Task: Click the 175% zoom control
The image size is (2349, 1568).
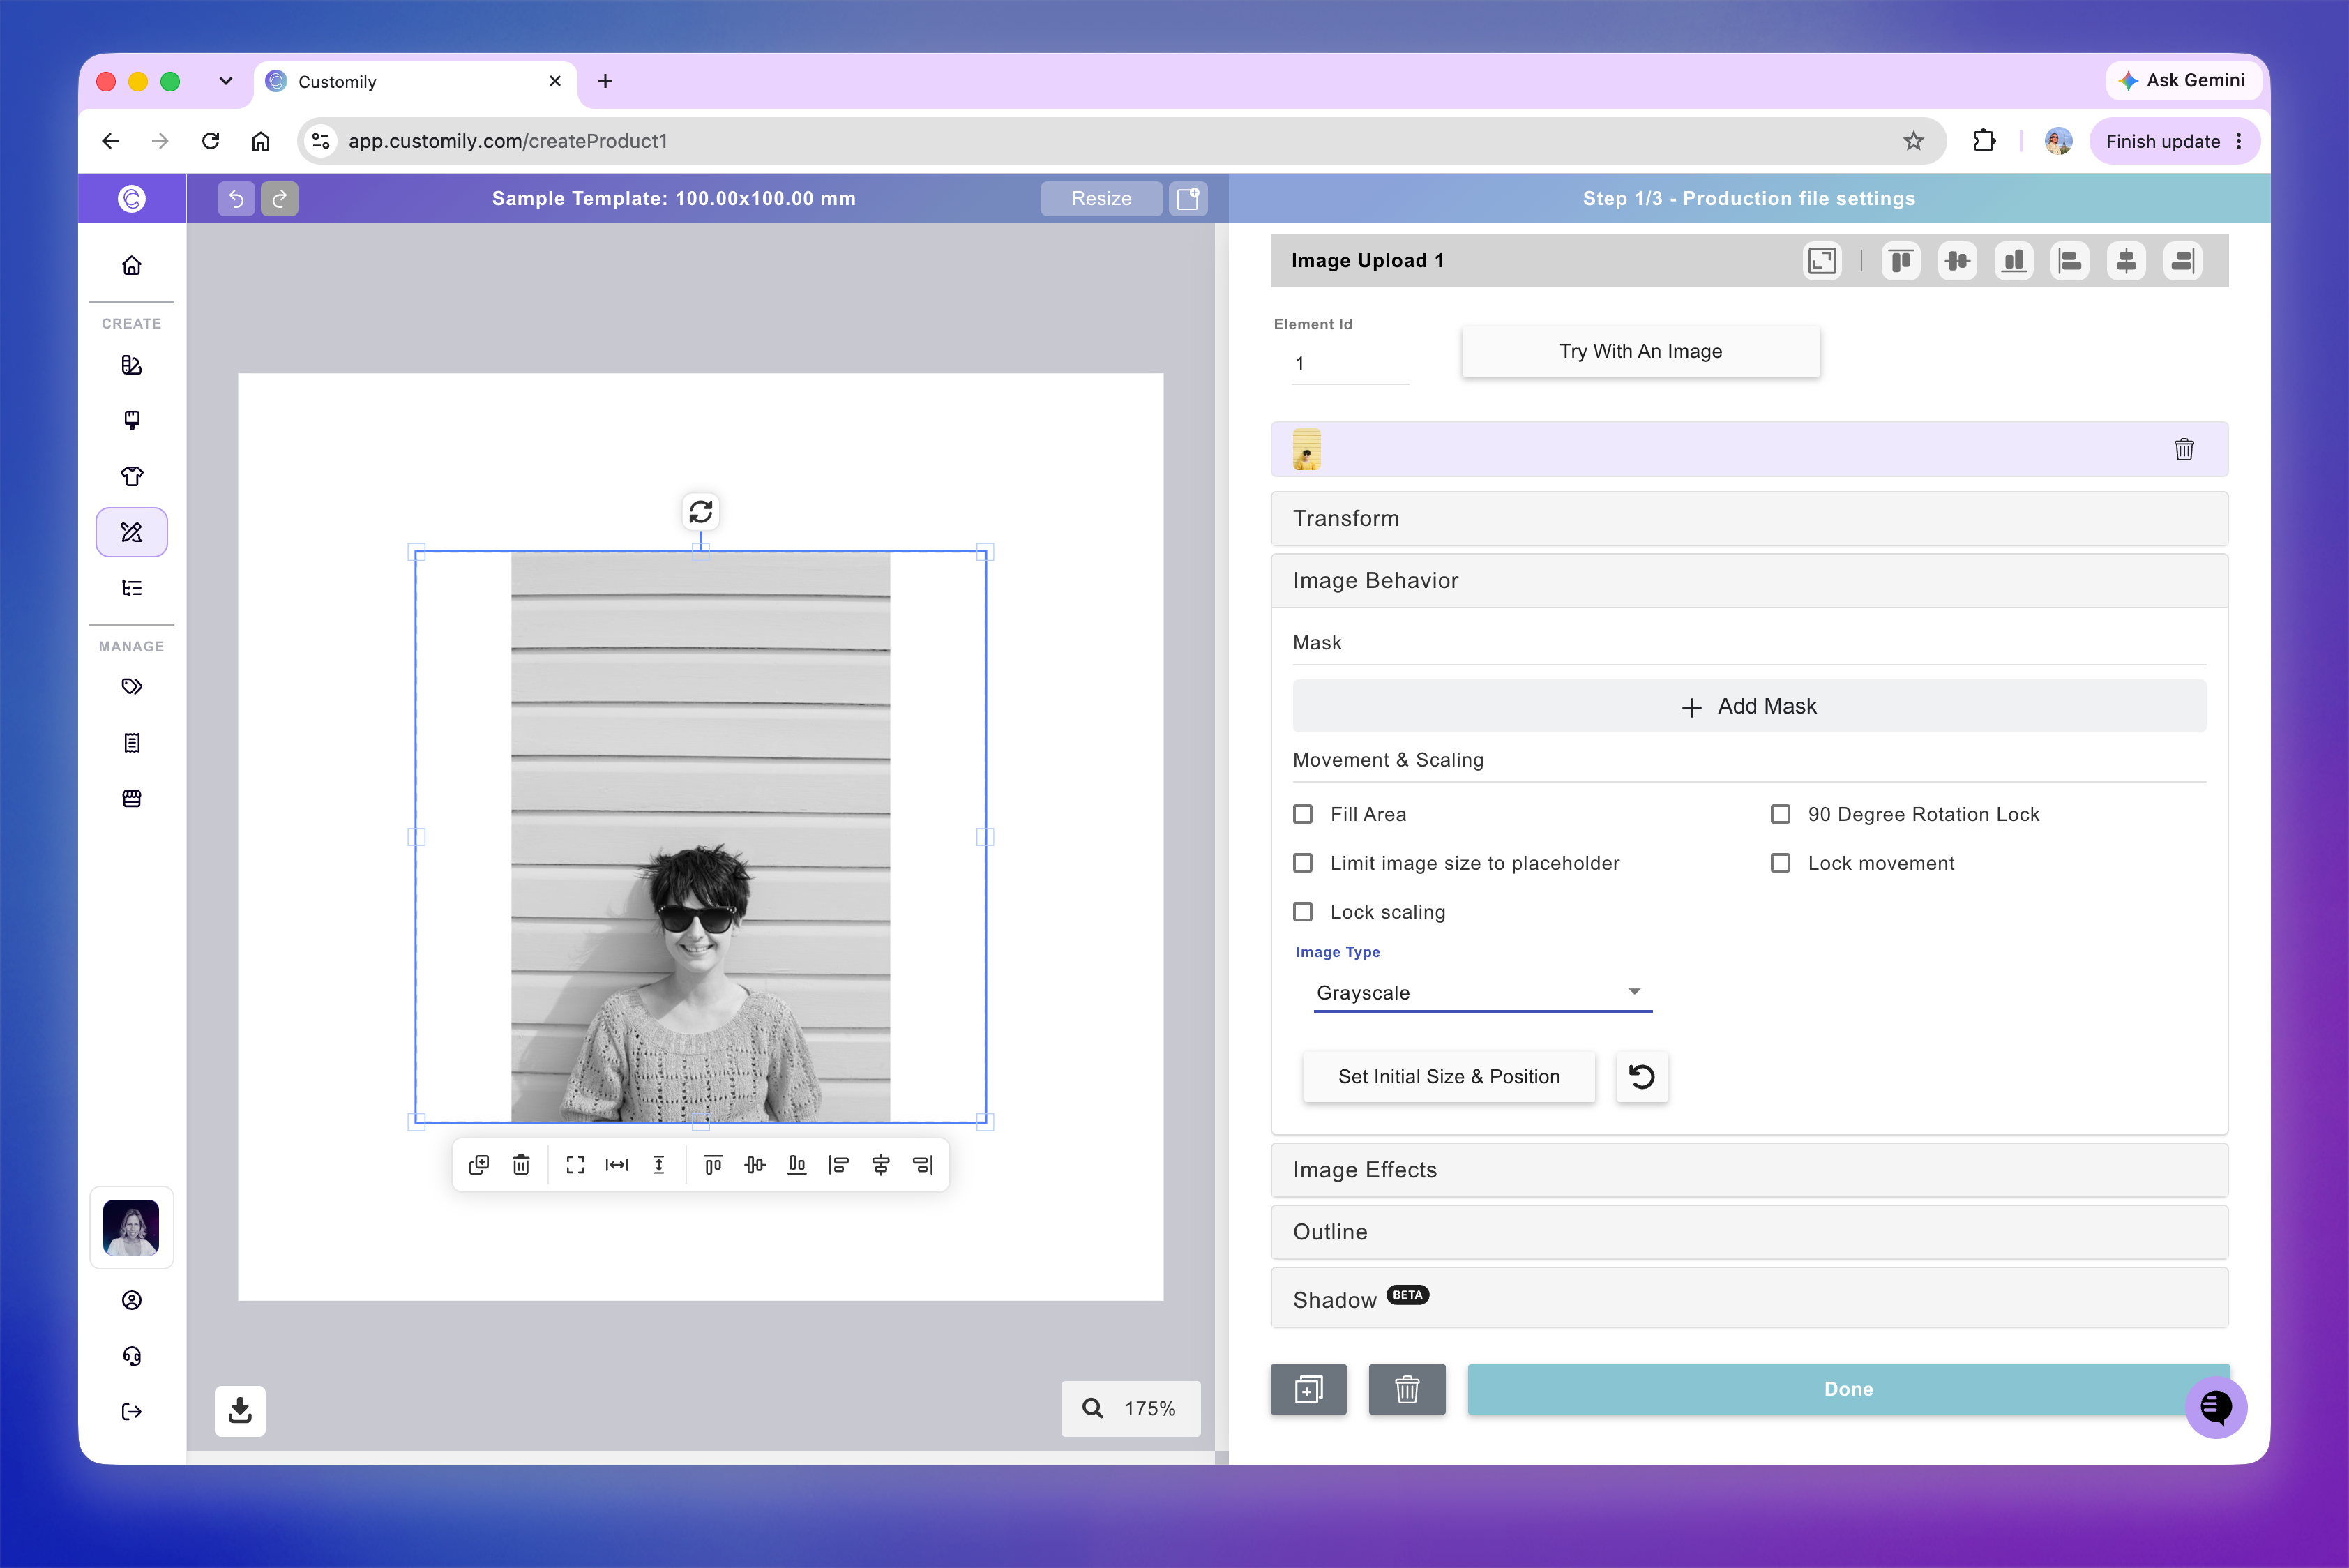Action: click(1131, 1408)
